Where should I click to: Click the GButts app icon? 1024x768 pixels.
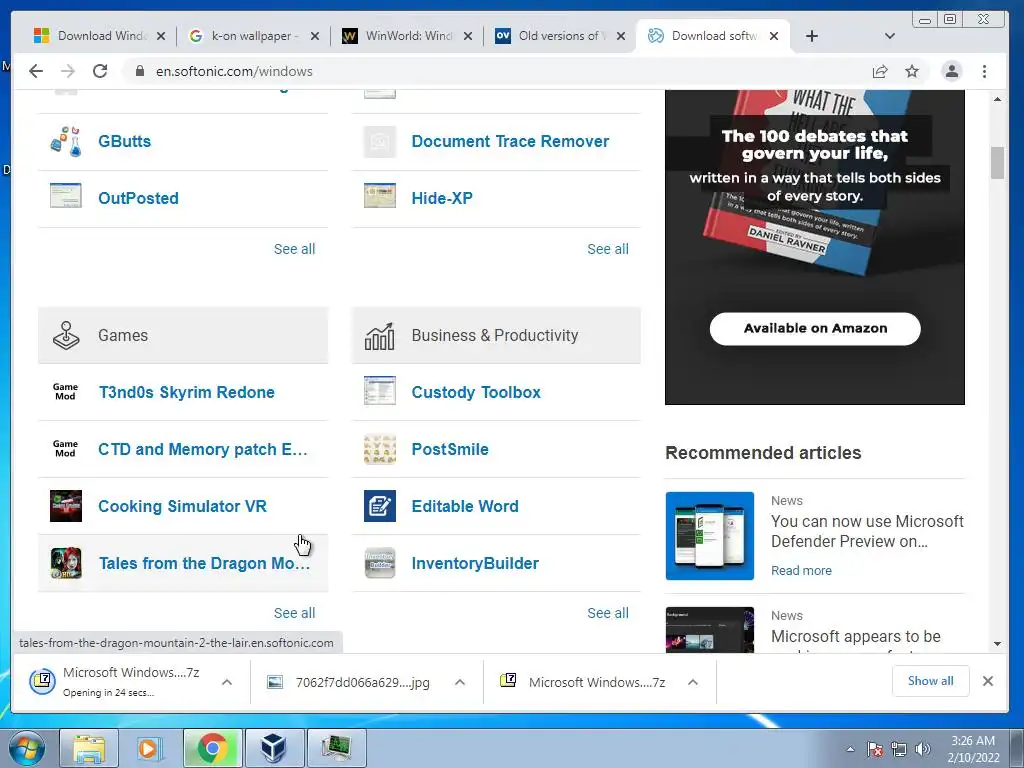(x=66, y=141)
